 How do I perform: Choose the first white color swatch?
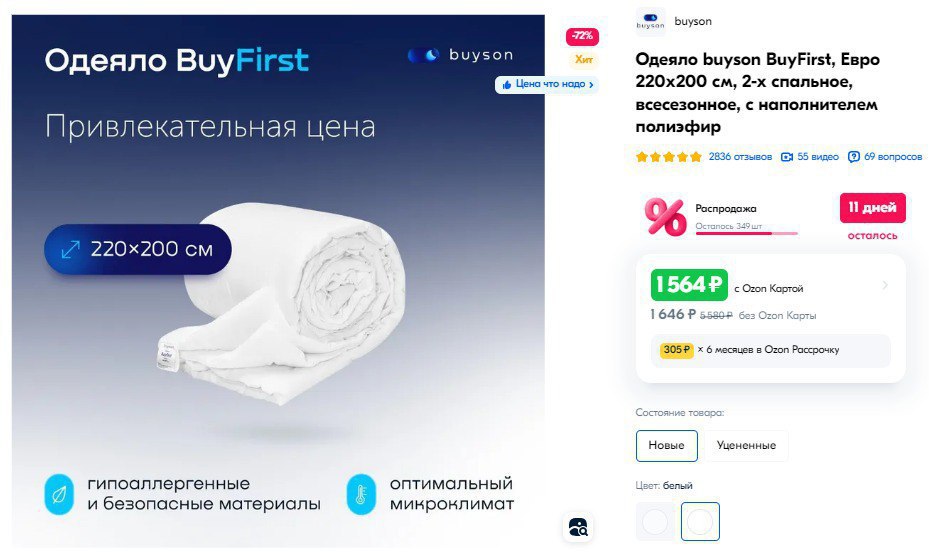655,522
